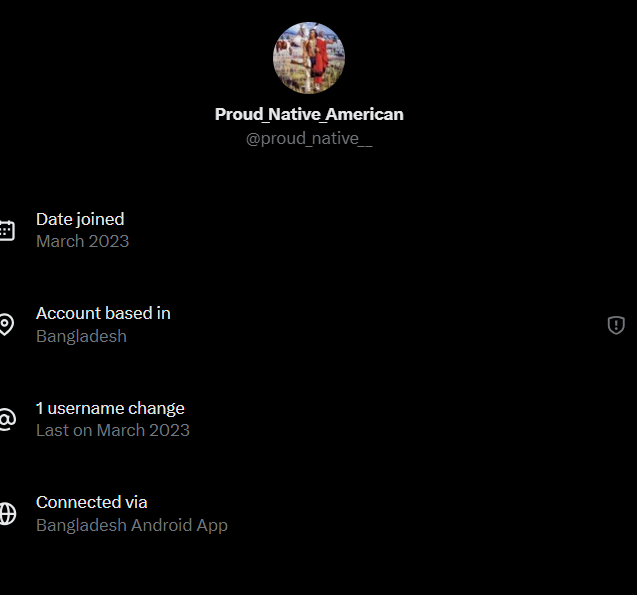Click the Proud_Native_American display name

(x=309, y=114)
